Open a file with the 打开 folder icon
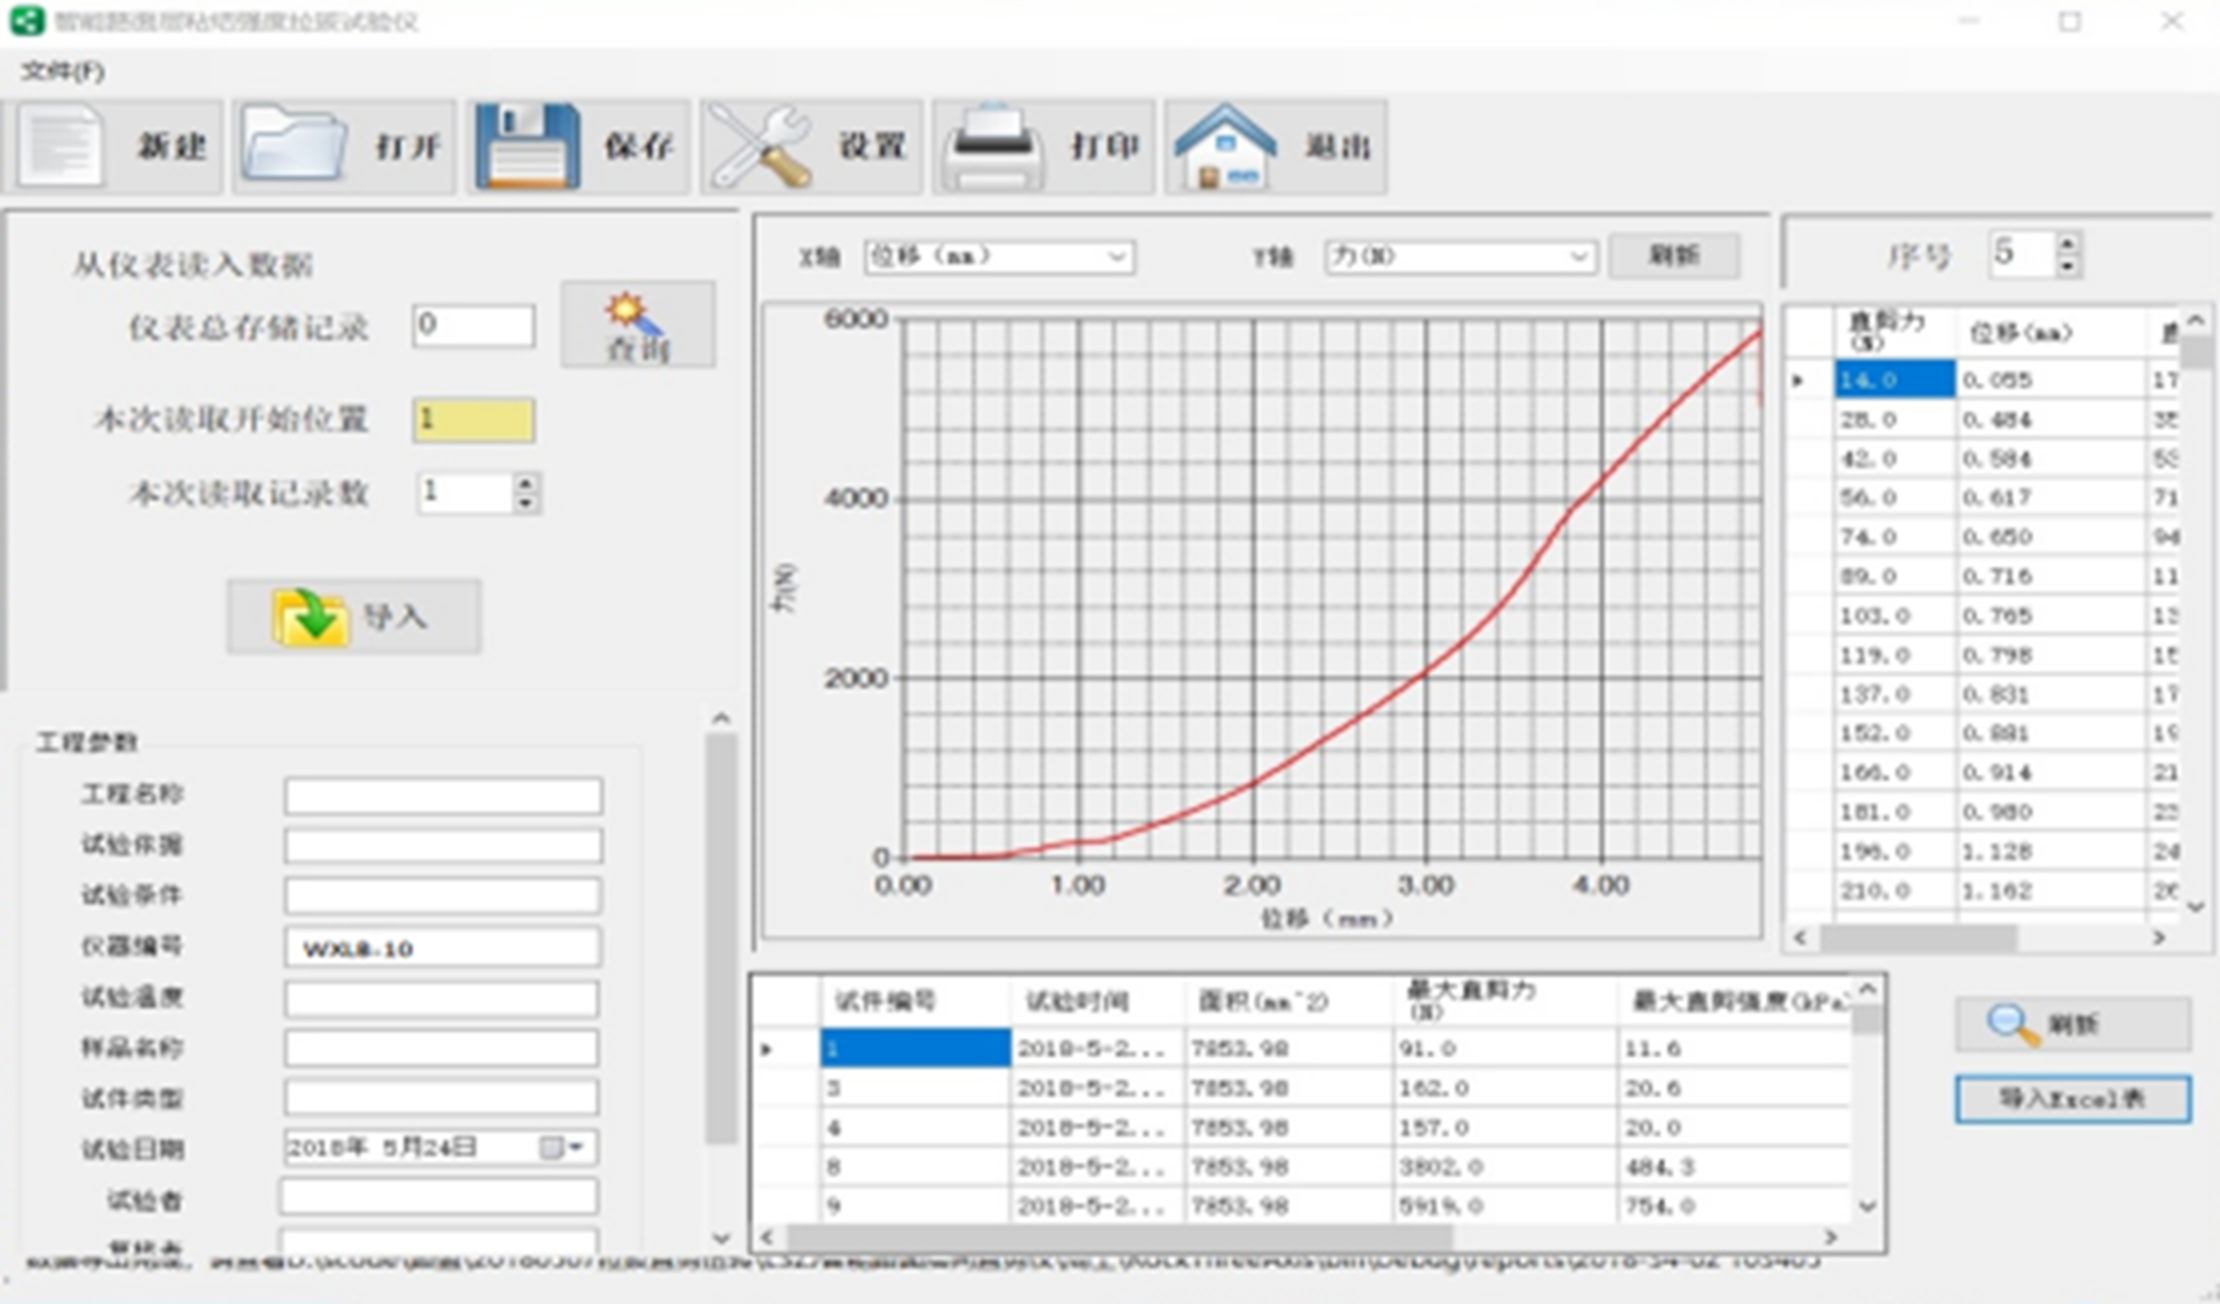The width and height of the screenshot is (2220, 1304). (294, 147)
